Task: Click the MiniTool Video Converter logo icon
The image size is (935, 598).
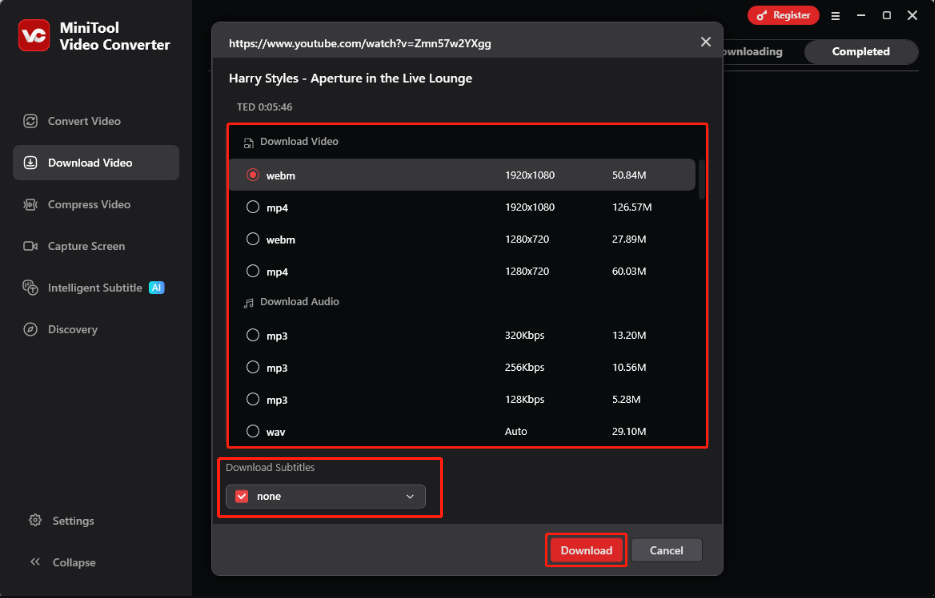Action: pyautogui.click(x=33, y=35)
